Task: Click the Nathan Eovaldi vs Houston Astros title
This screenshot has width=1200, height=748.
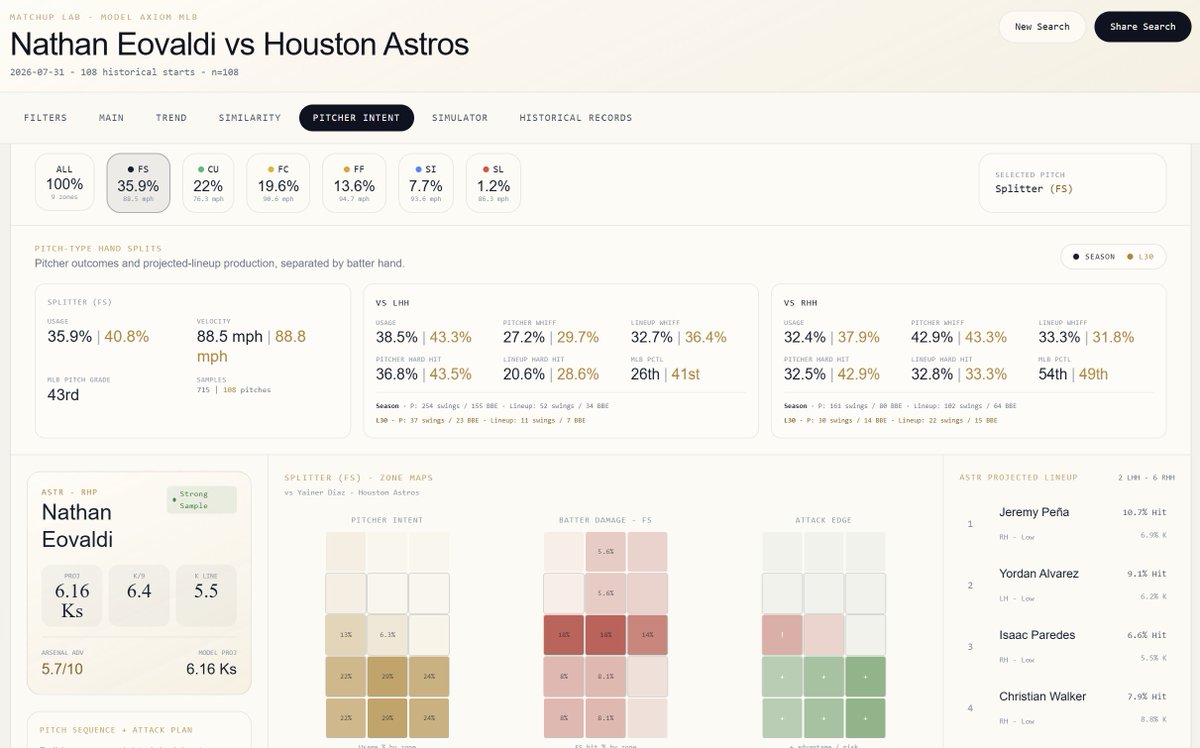Action: pyautogui.click(x=239, y=44)
